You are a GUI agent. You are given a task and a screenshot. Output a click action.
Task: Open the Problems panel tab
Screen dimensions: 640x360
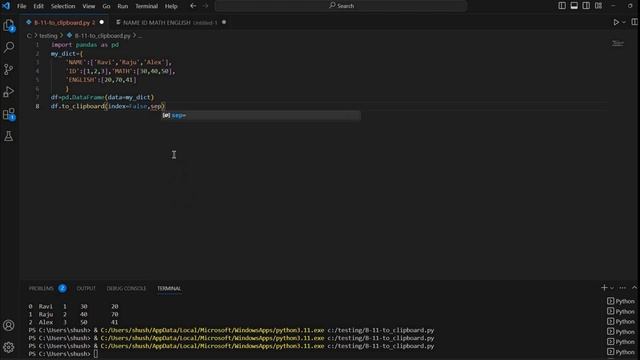click(41, 289)
